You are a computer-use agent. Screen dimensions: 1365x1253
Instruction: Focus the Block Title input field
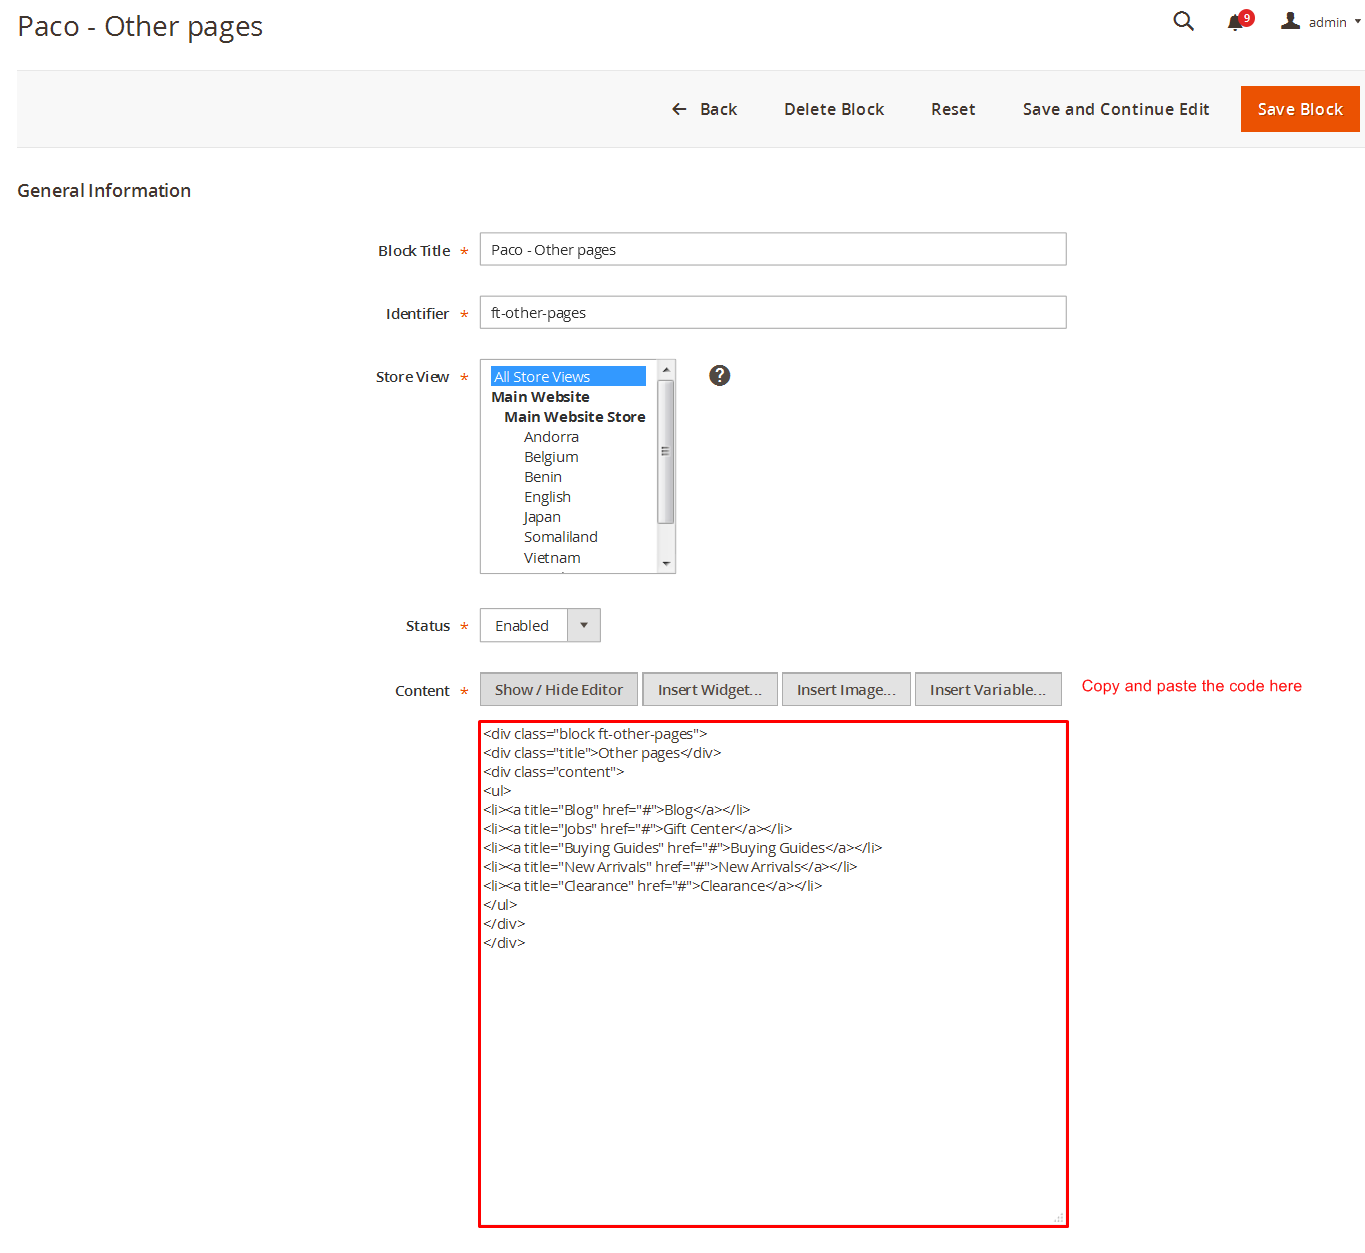[x=773, y=249]
